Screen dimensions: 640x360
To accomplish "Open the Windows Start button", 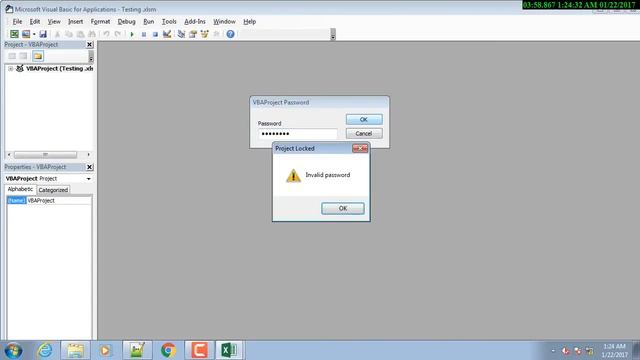I will tap(13, 351).
